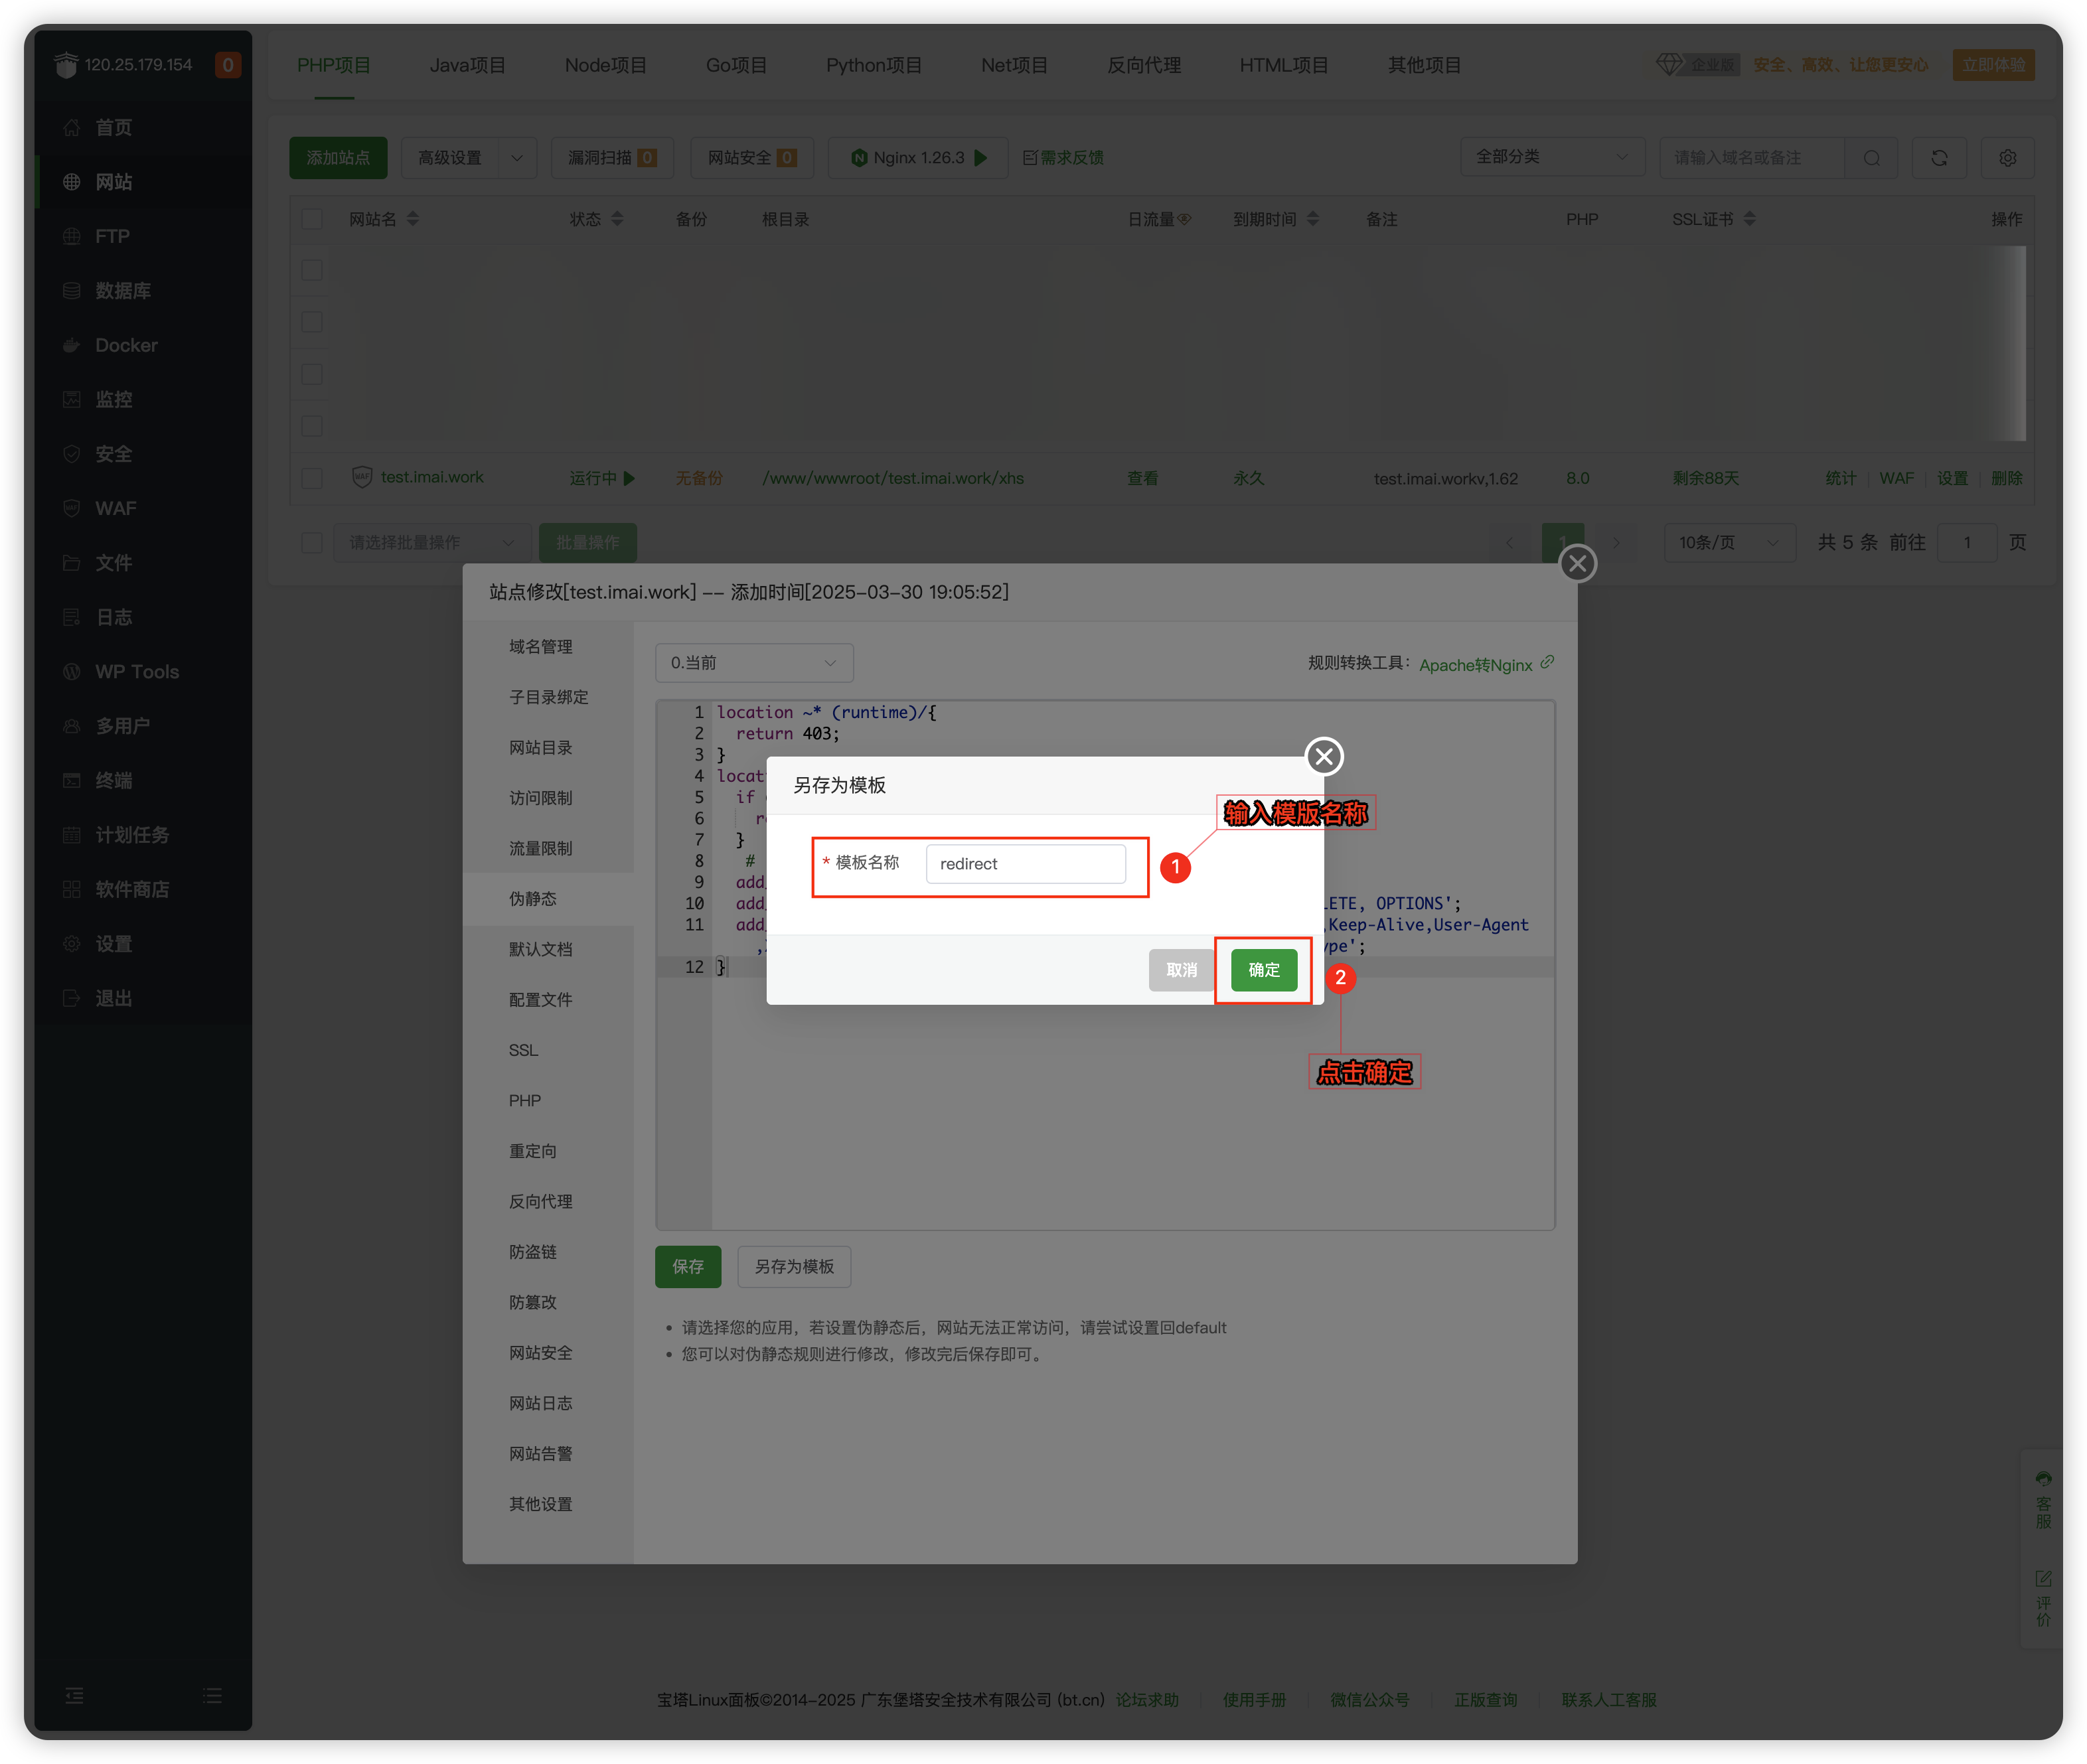Toggle checkbox for test.imai.work row
Image resolution: width=2087 pixels, height=1764 pixels.
pos(312,478)
